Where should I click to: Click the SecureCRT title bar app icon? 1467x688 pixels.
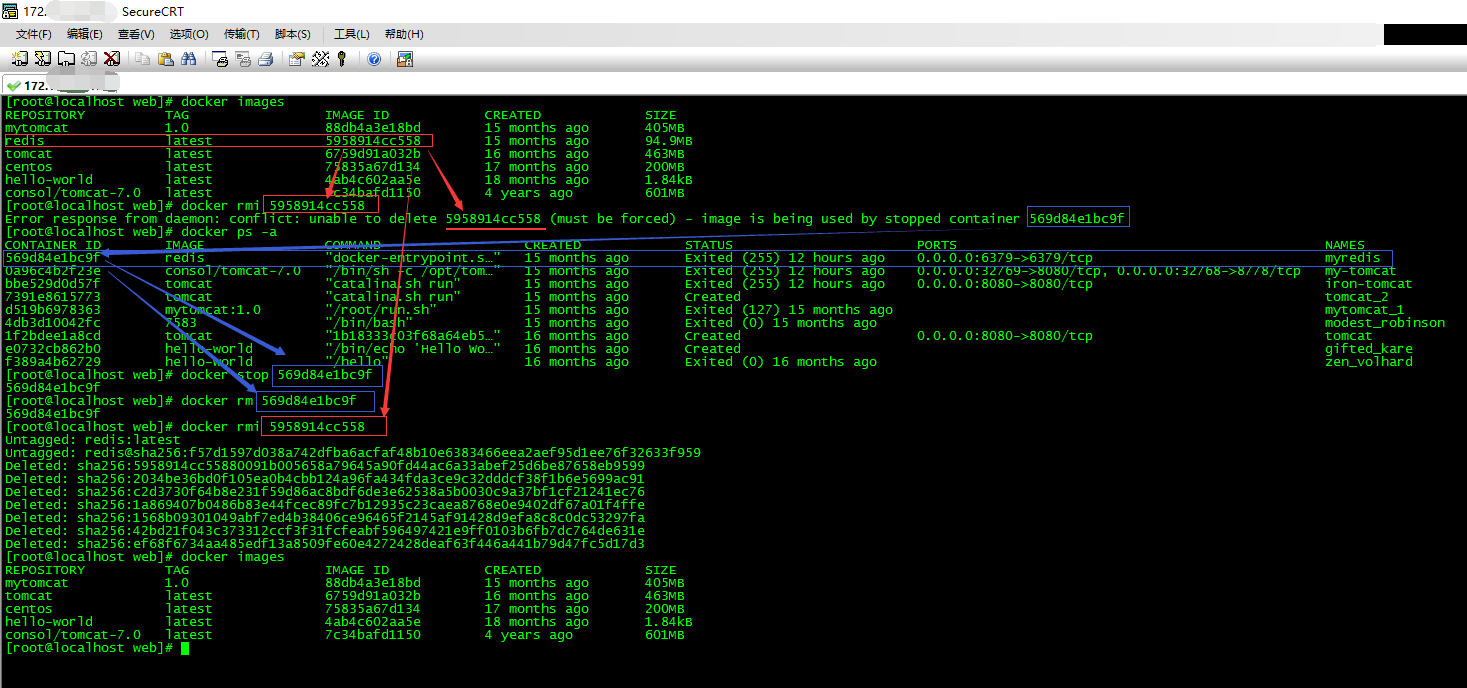point(11,11)
